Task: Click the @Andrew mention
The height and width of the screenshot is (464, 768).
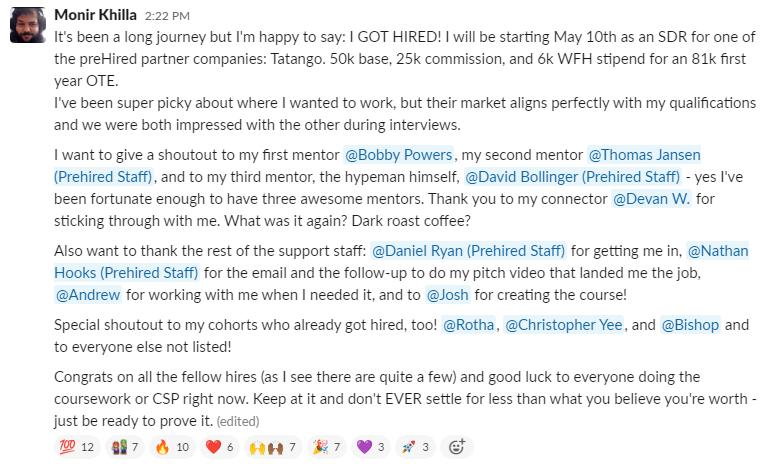Action: [x=88, y=294]
